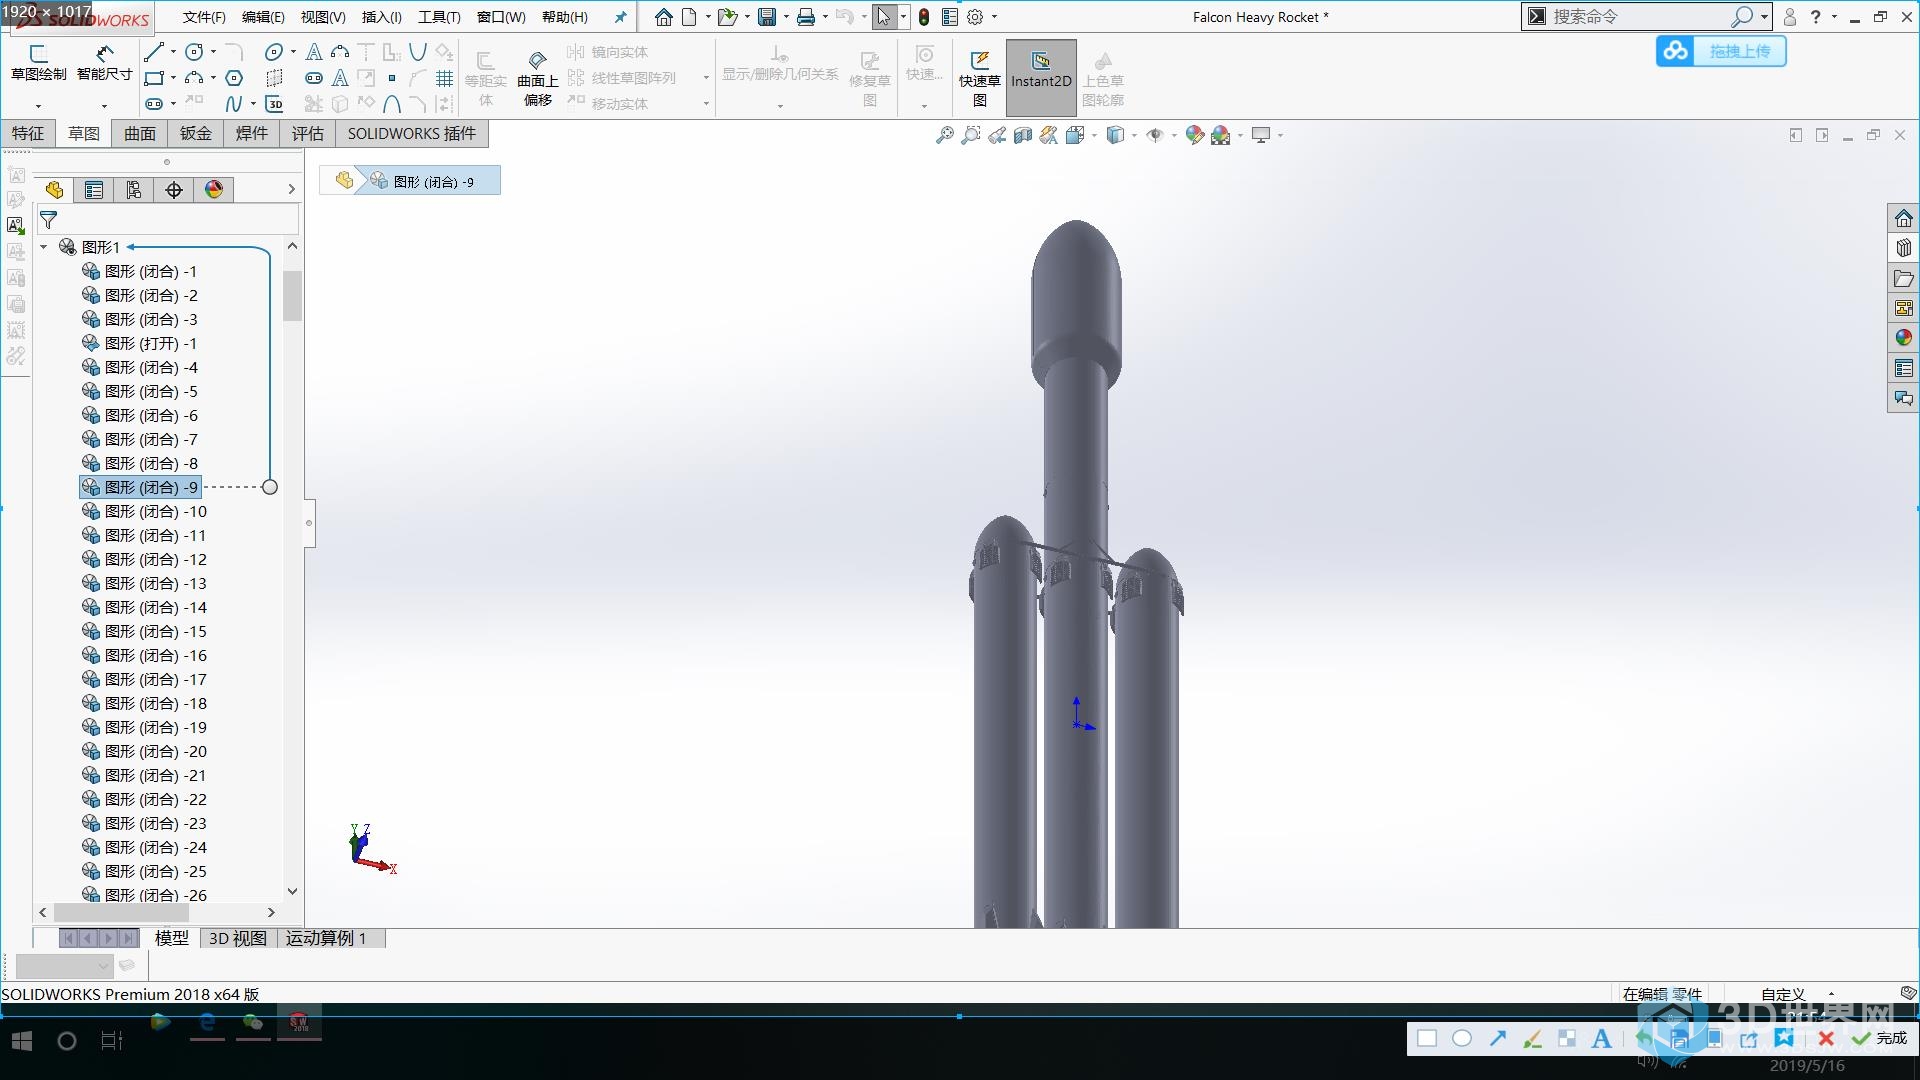
Task: Click the feature tree horizontal scrollbar
Action: pos(121,913)
